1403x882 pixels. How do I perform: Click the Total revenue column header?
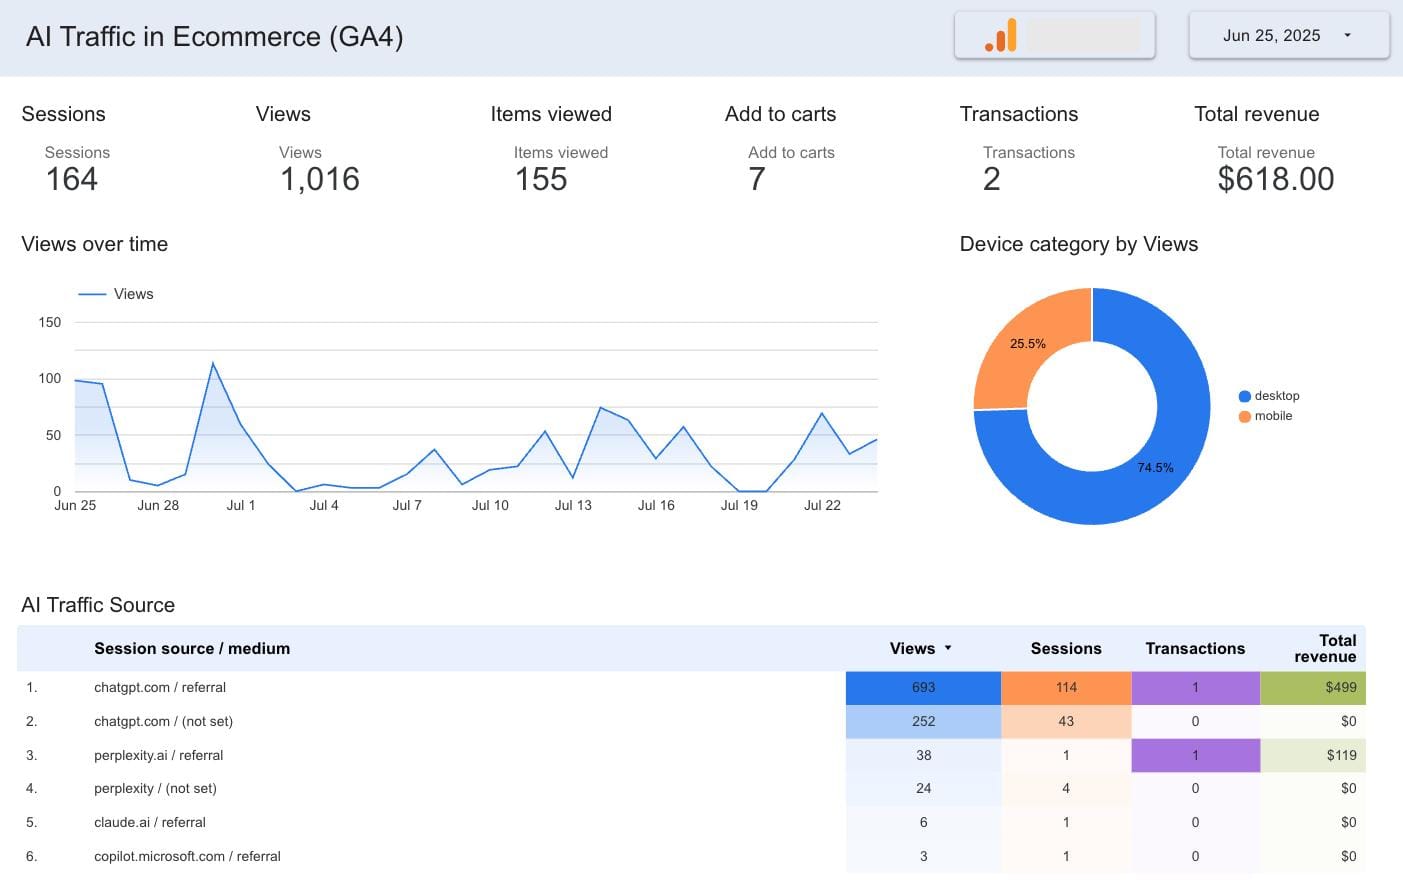pyautogui.click(x=1325, y=648)
